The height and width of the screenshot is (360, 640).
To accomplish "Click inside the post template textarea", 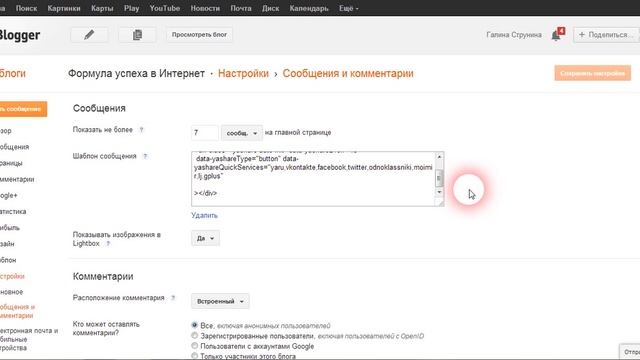I will [x=313, y=179].
